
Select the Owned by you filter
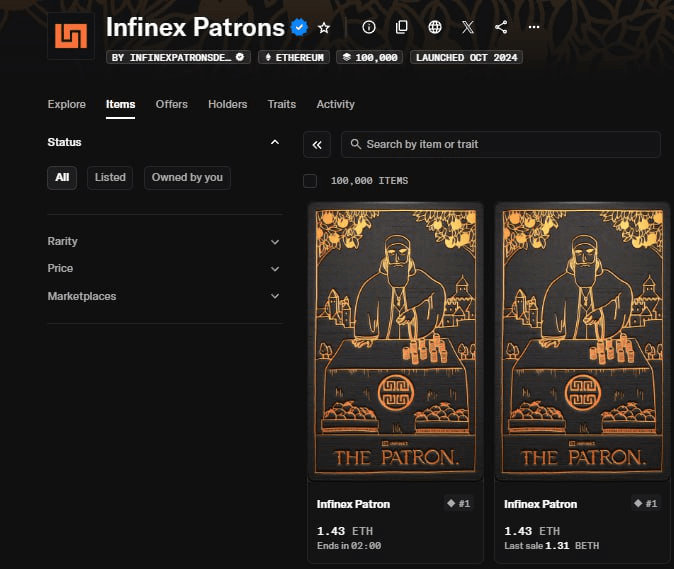click(187, 177)
